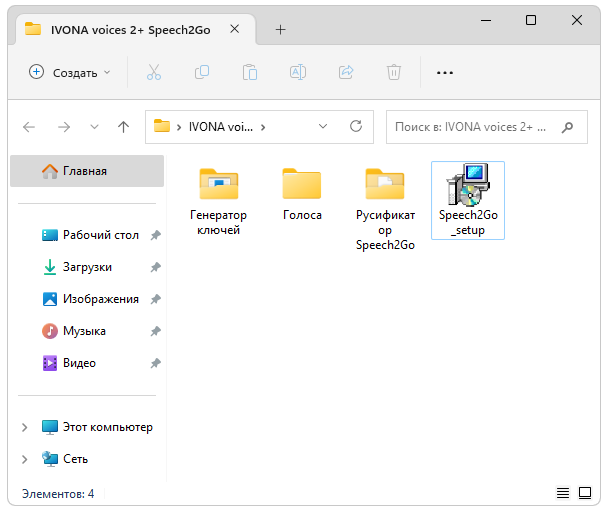606x510 pixels.
Task: Click the pin next to Видео
Action: pyautogui.click(x=155, y=363)
